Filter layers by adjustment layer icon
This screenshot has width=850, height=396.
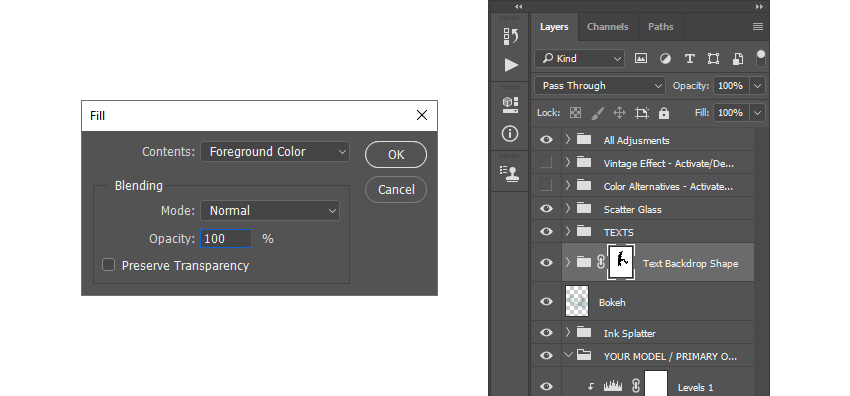pyautogui.click(x=665, y=59)
